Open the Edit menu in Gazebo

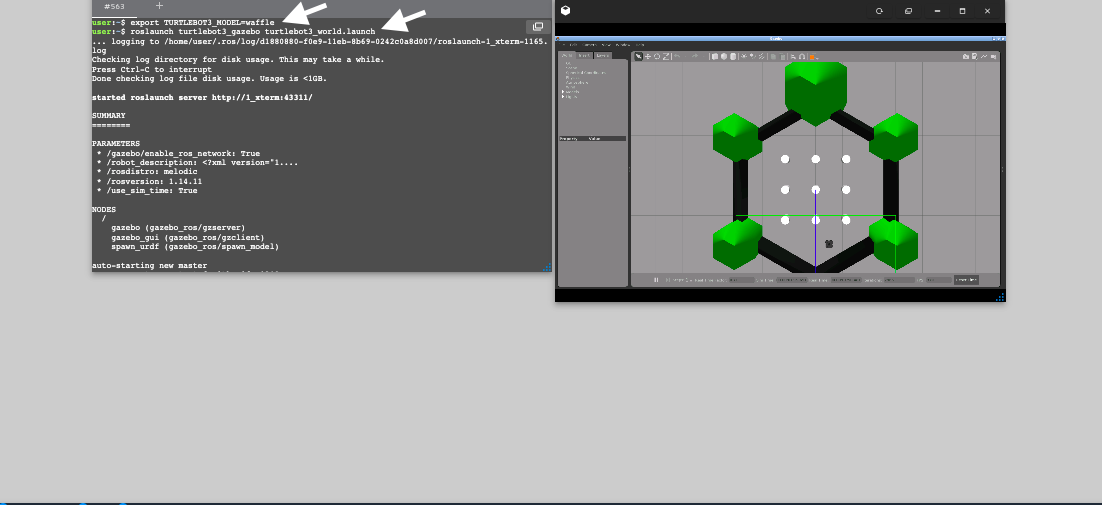(x=573, y=45)
